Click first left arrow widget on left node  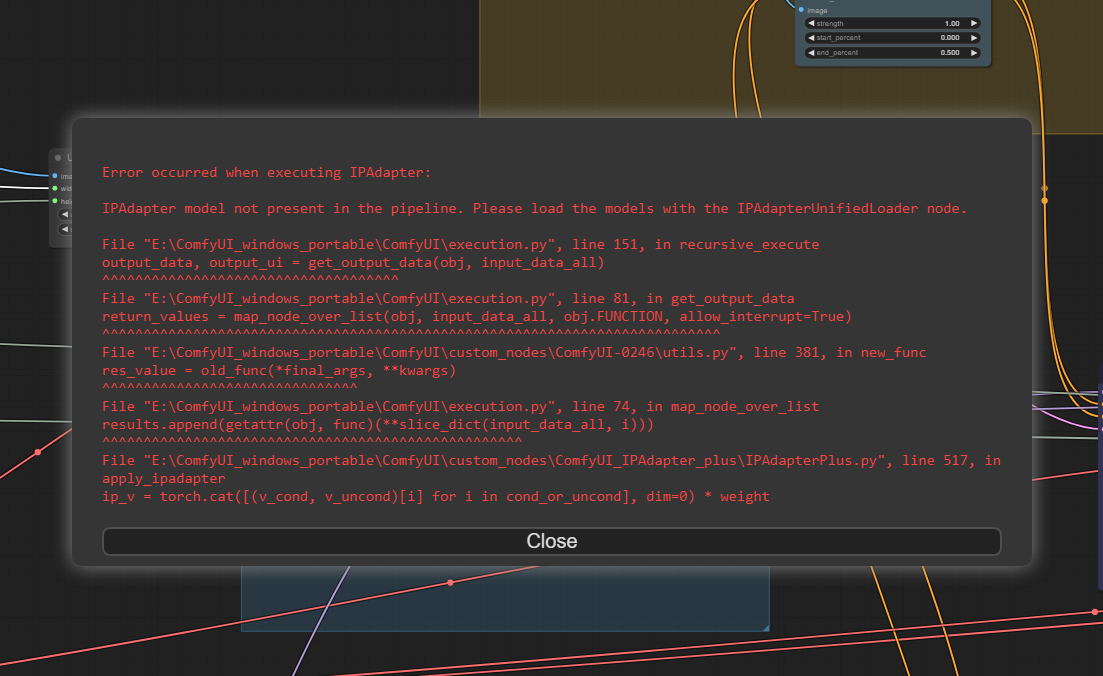[x=65, y=215]
